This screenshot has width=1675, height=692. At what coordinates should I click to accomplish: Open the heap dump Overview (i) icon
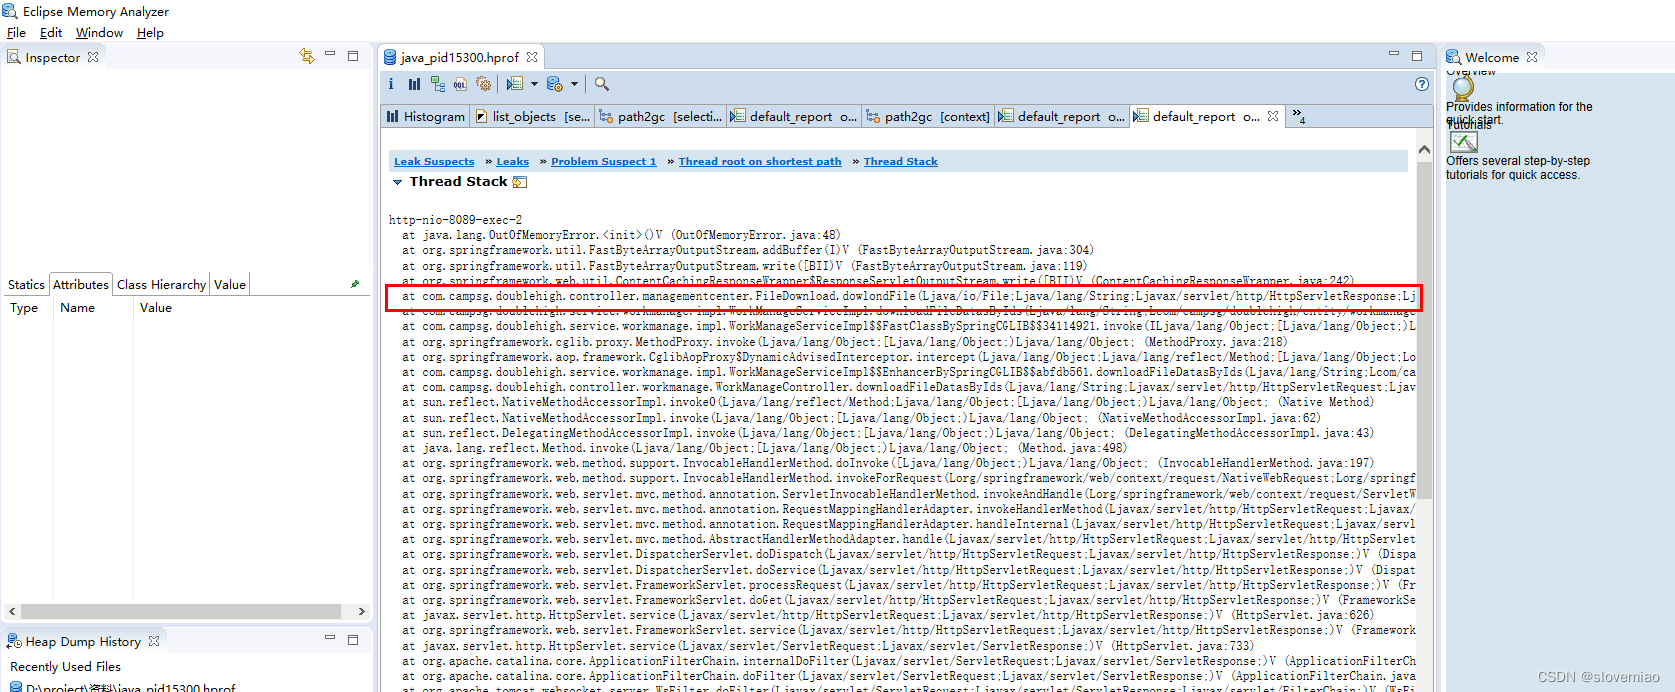(x=391, y=84)
